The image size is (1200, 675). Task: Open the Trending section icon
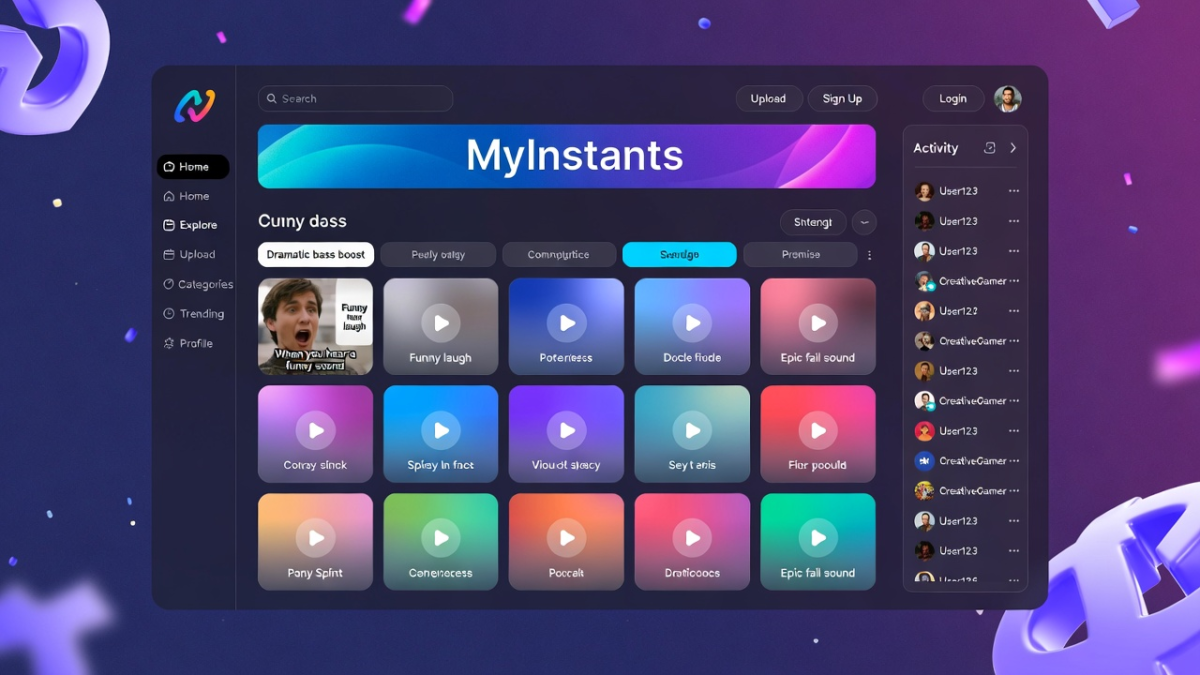(172, 313)
